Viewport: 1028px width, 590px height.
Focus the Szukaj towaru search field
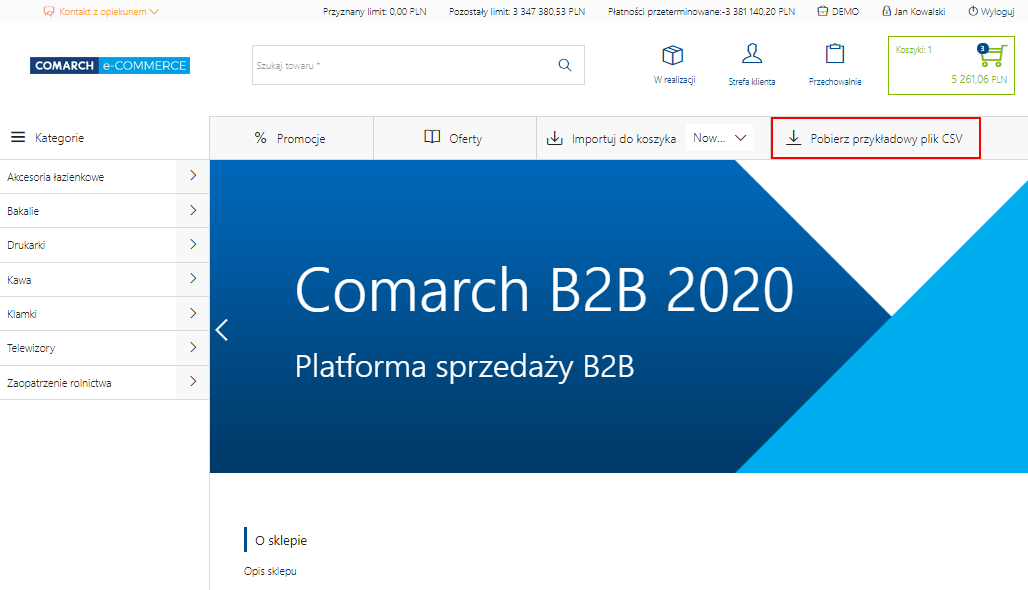point(418,65)
